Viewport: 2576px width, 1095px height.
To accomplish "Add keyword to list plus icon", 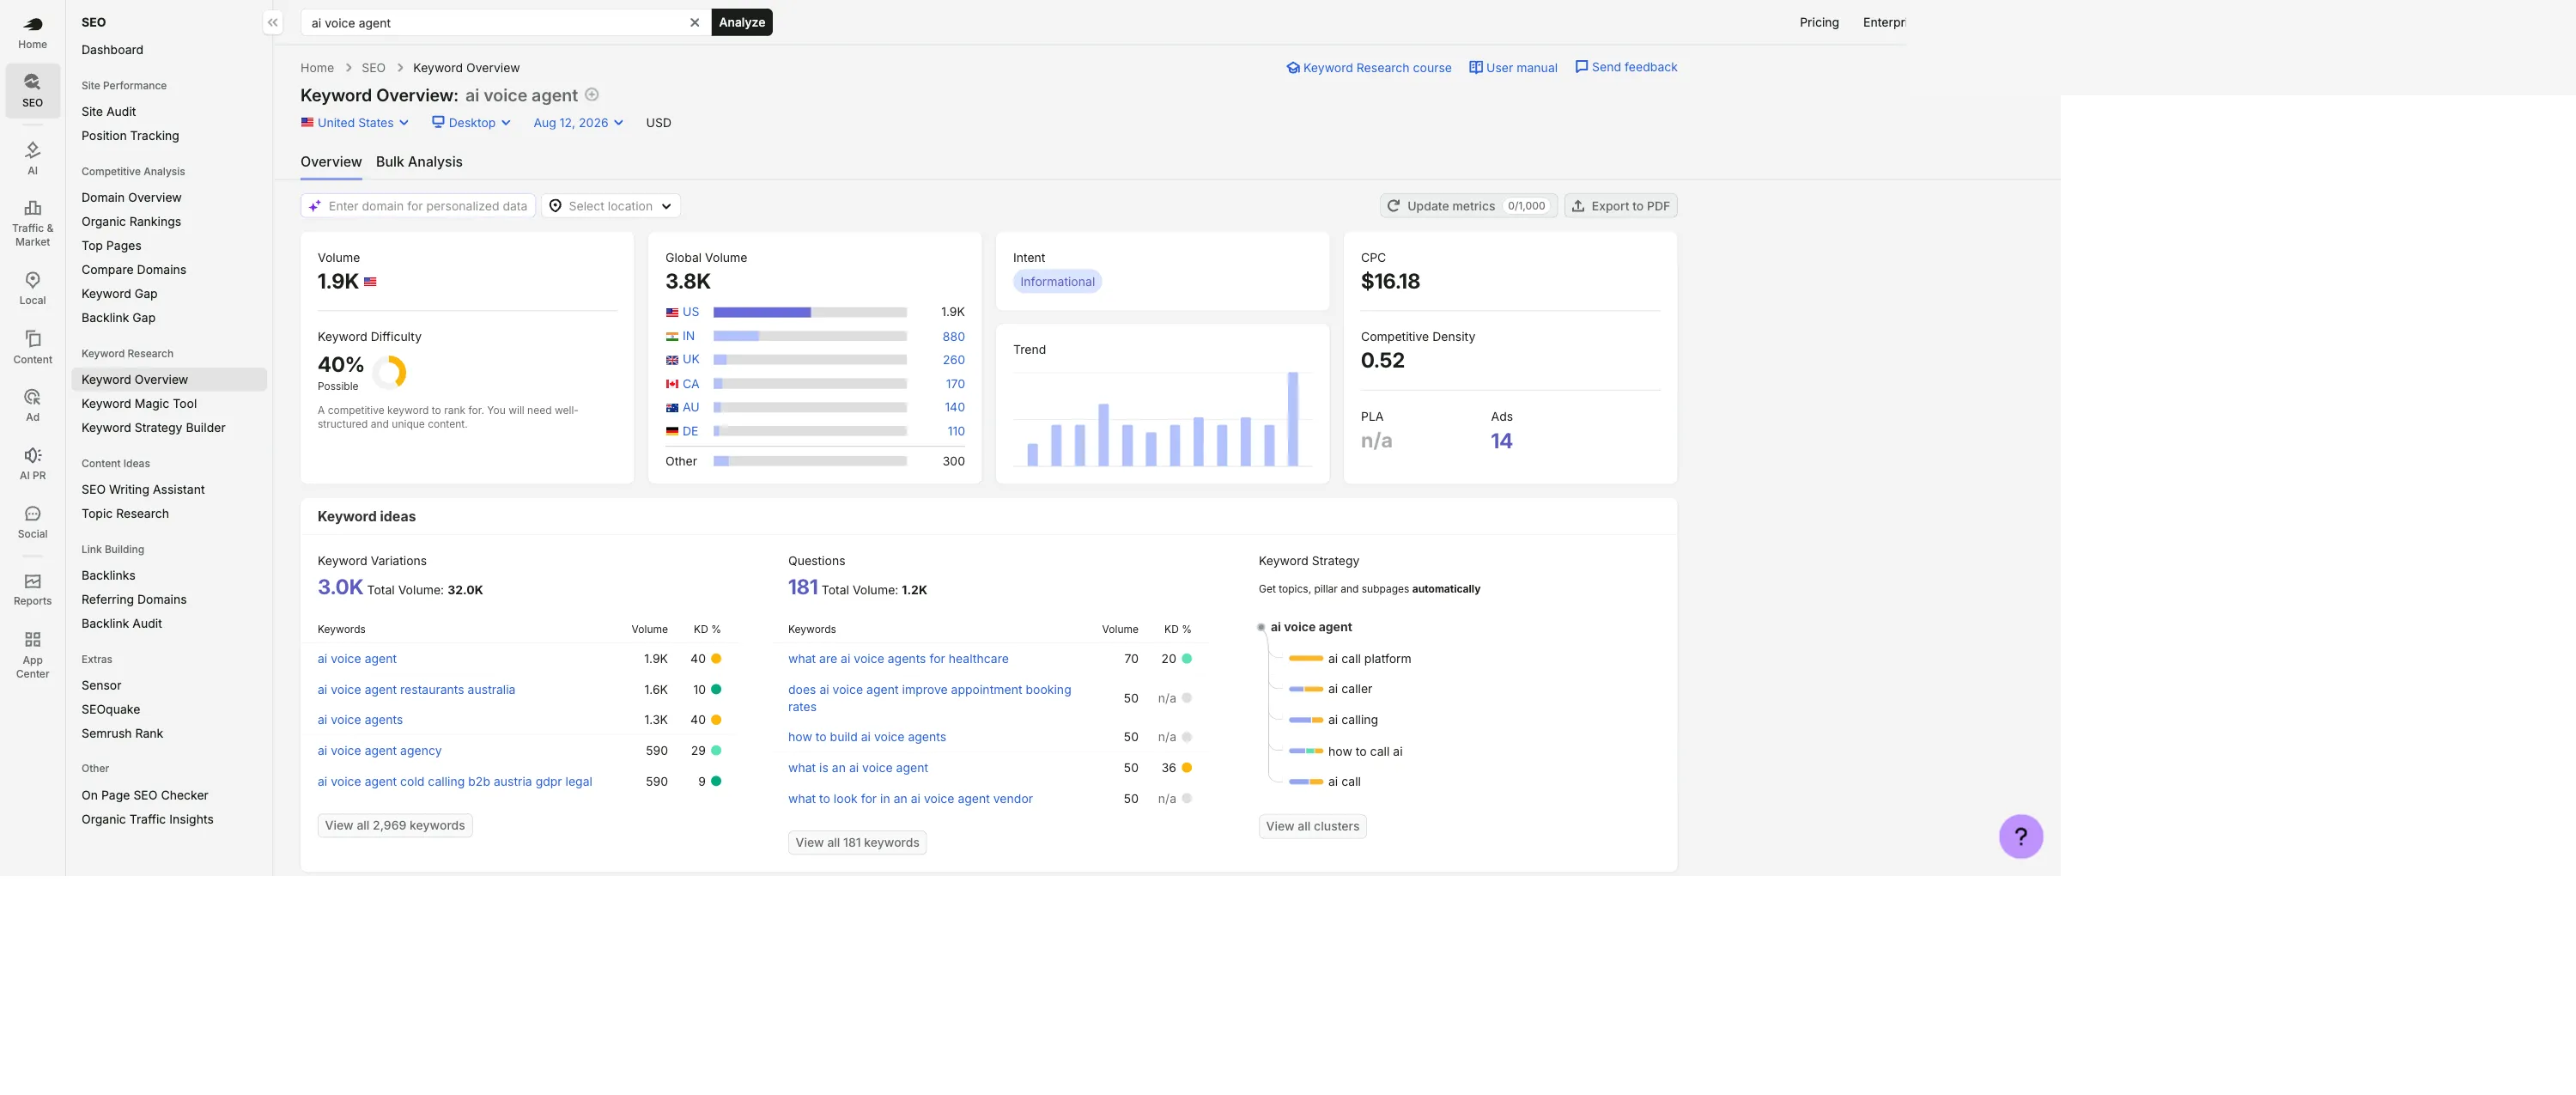I will tap(591, 95).
